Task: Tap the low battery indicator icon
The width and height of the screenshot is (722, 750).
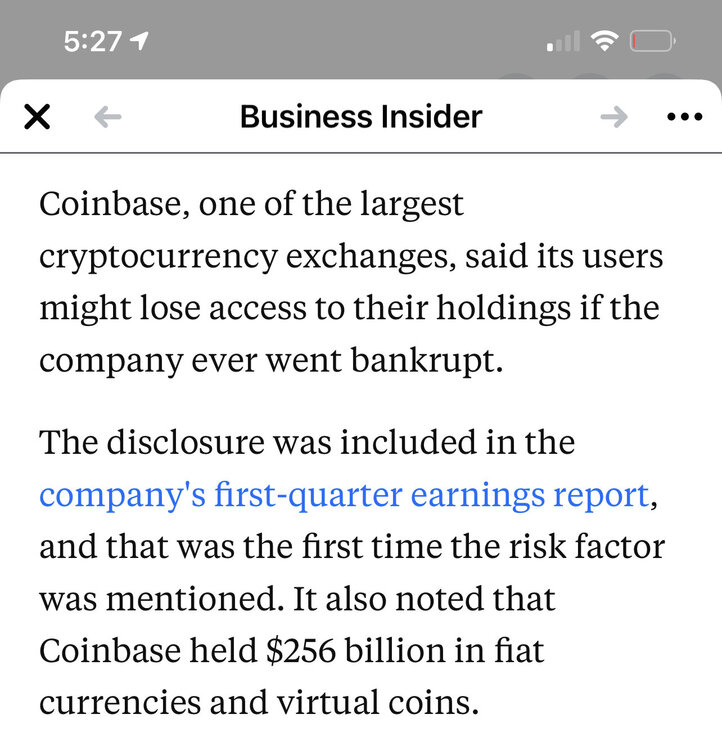Action: (652, 42)
